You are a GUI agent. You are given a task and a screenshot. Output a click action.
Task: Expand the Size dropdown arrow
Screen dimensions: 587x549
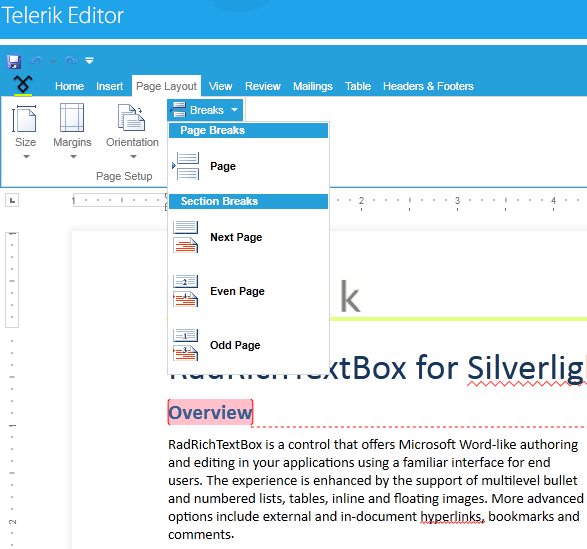26,157
